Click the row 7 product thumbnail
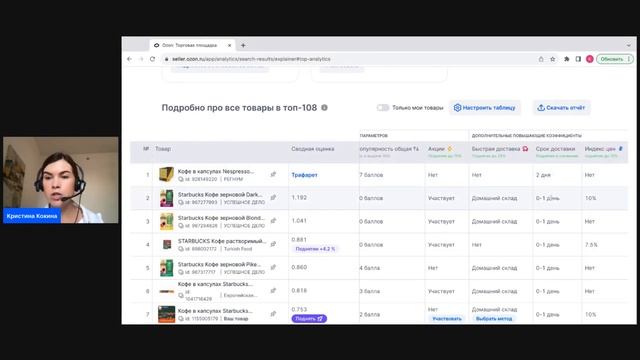The height and width of the screenshot is (360, 640). [x=167, y=314]
